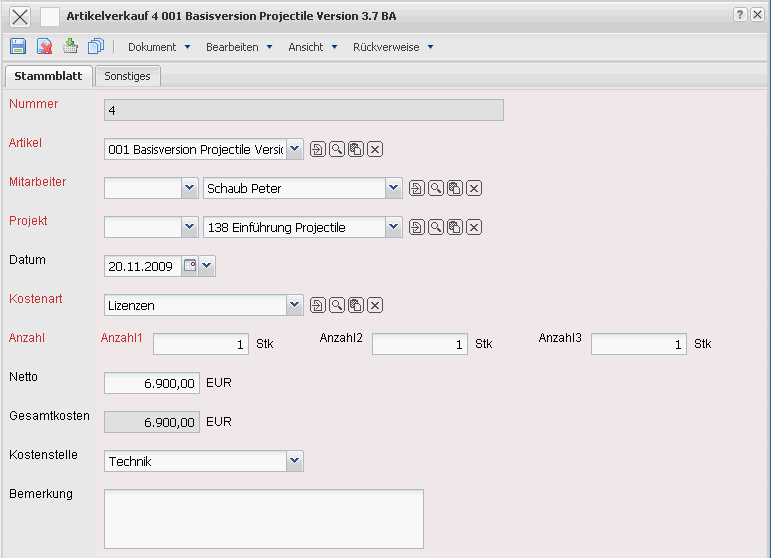Viewport: 771px width, 558px height.
Task: Open the linked Projekt record icon
Action: pos(416,227)
